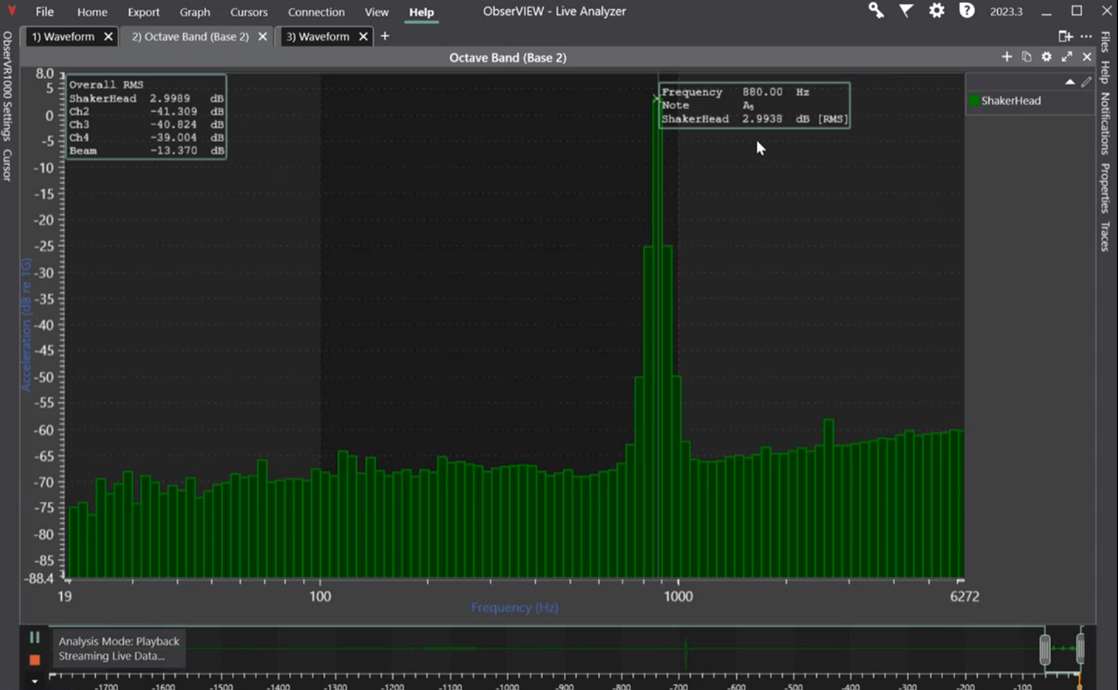
Task: Open a new window from the tab bar icon
Action: (1064, 35)
